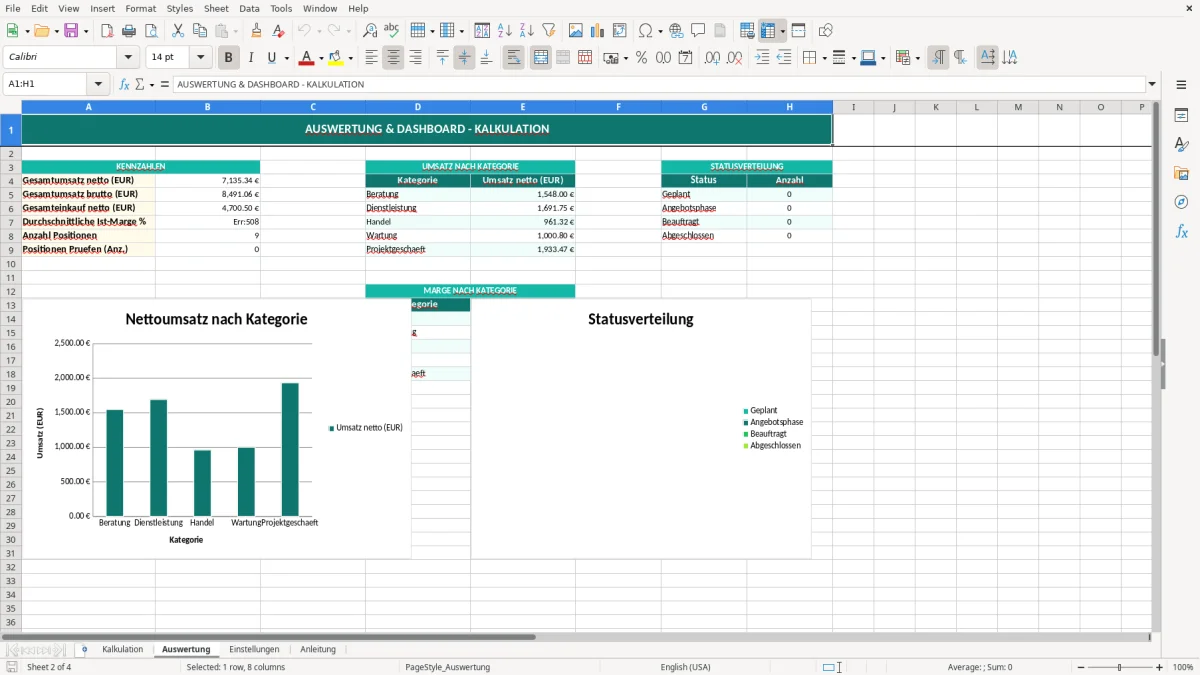The image size is (1200, 675).
Task: Switch to the Kalkulation sheet tab
Action: click(x=122, y=649)
